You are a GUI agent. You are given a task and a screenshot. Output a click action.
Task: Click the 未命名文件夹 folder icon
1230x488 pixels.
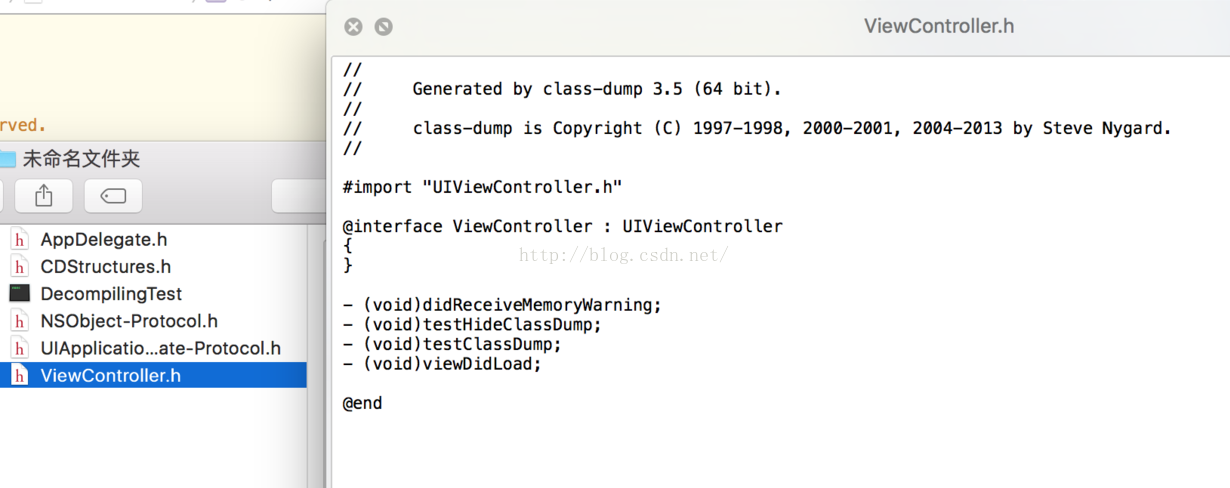(7, 159)
